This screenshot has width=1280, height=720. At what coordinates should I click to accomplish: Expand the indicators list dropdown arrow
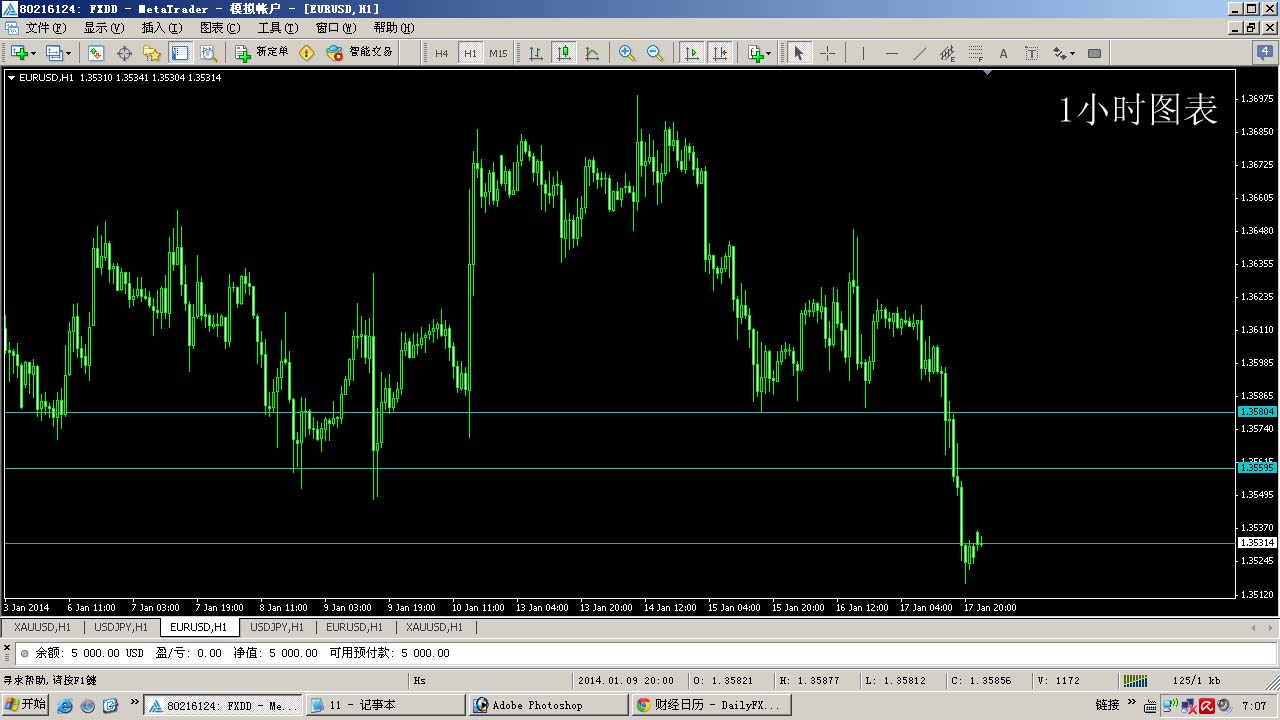coord(769,53)
